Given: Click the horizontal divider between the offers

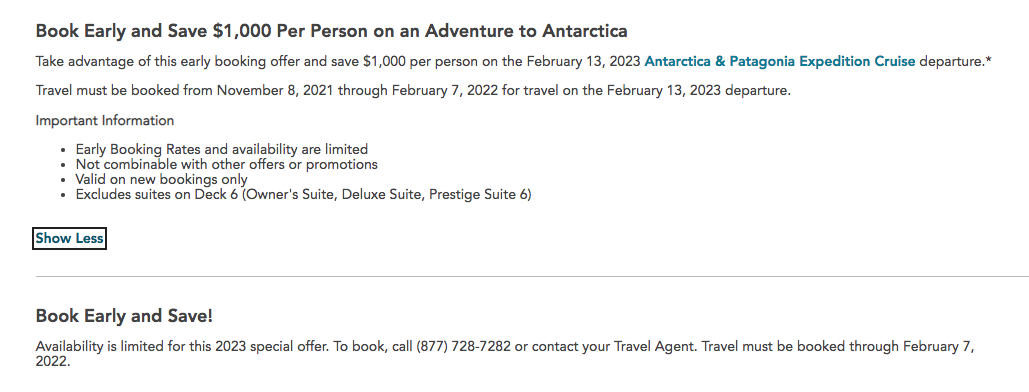Looking at the screenshot, I should tap(532, 276).
